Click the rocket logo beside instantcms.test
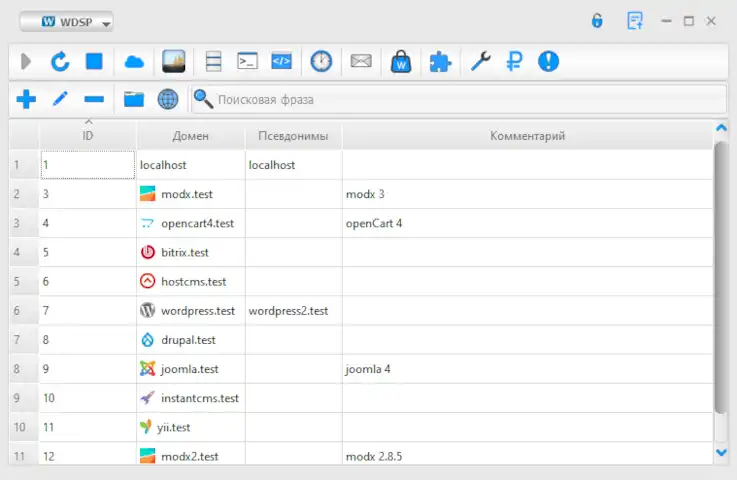 [x=148, y=398]
